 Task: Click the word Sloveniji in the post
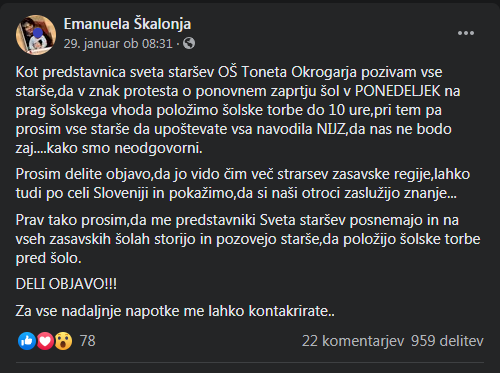(x=121, y=194)
